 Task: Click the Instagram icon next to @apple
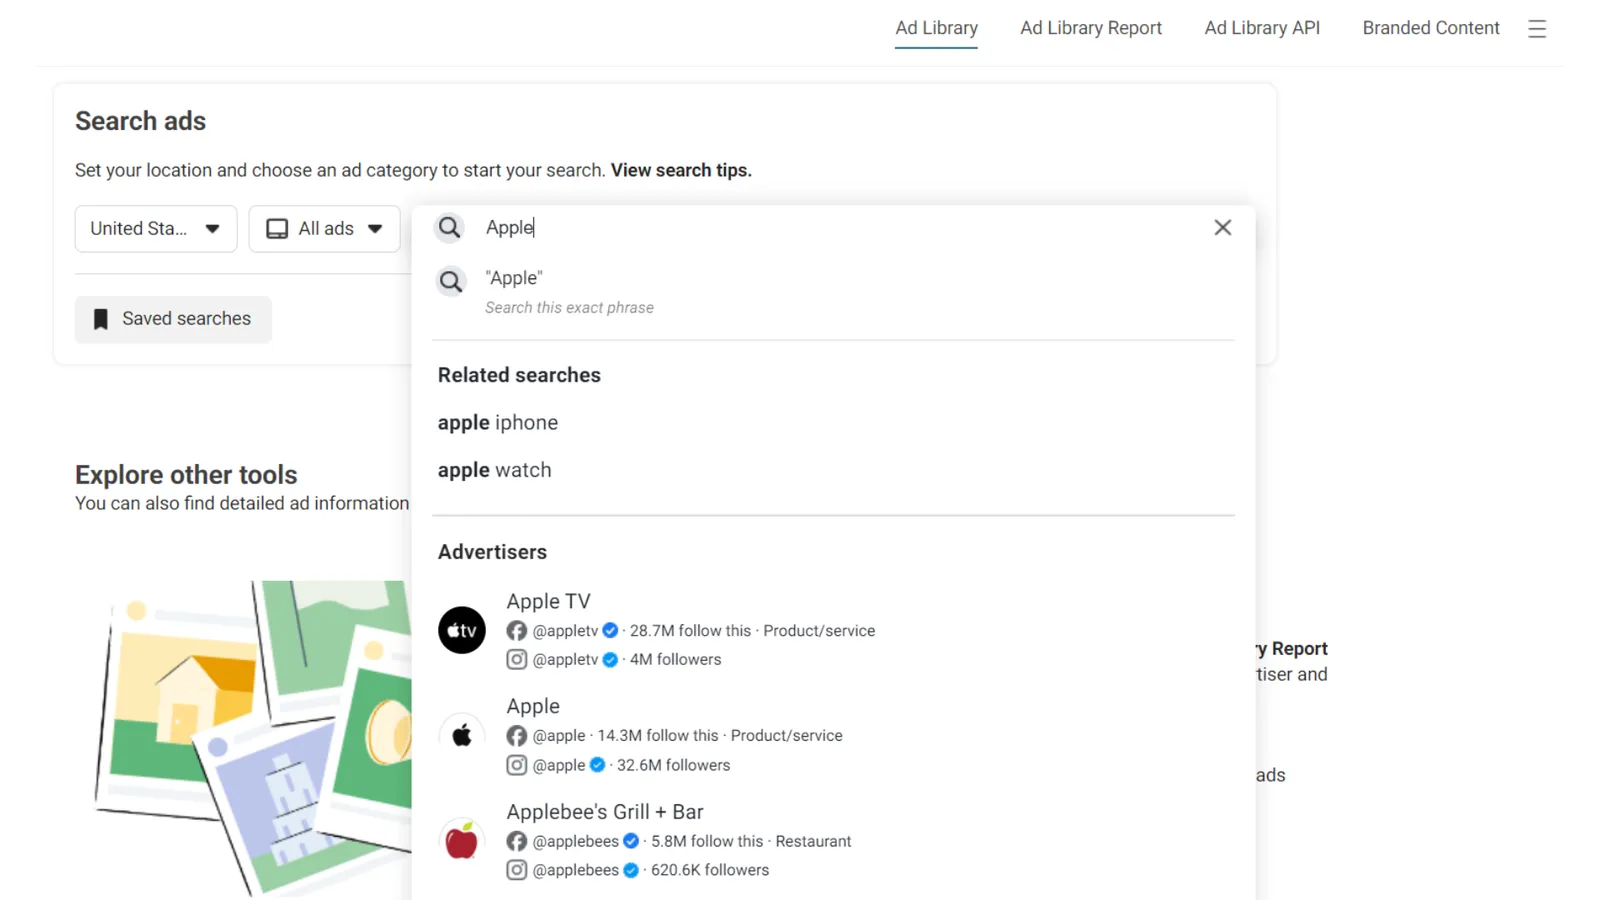click(x=516, y=765)
